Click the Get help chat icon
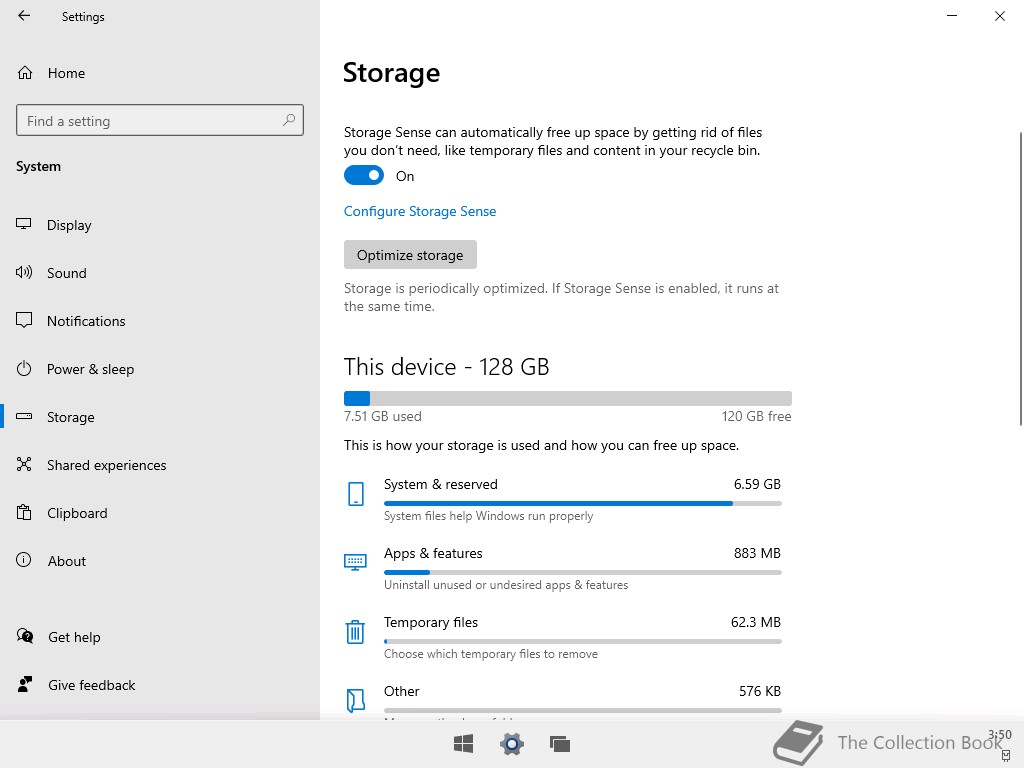The height and width of the screenshot is (768, 1024). (25, 636)
